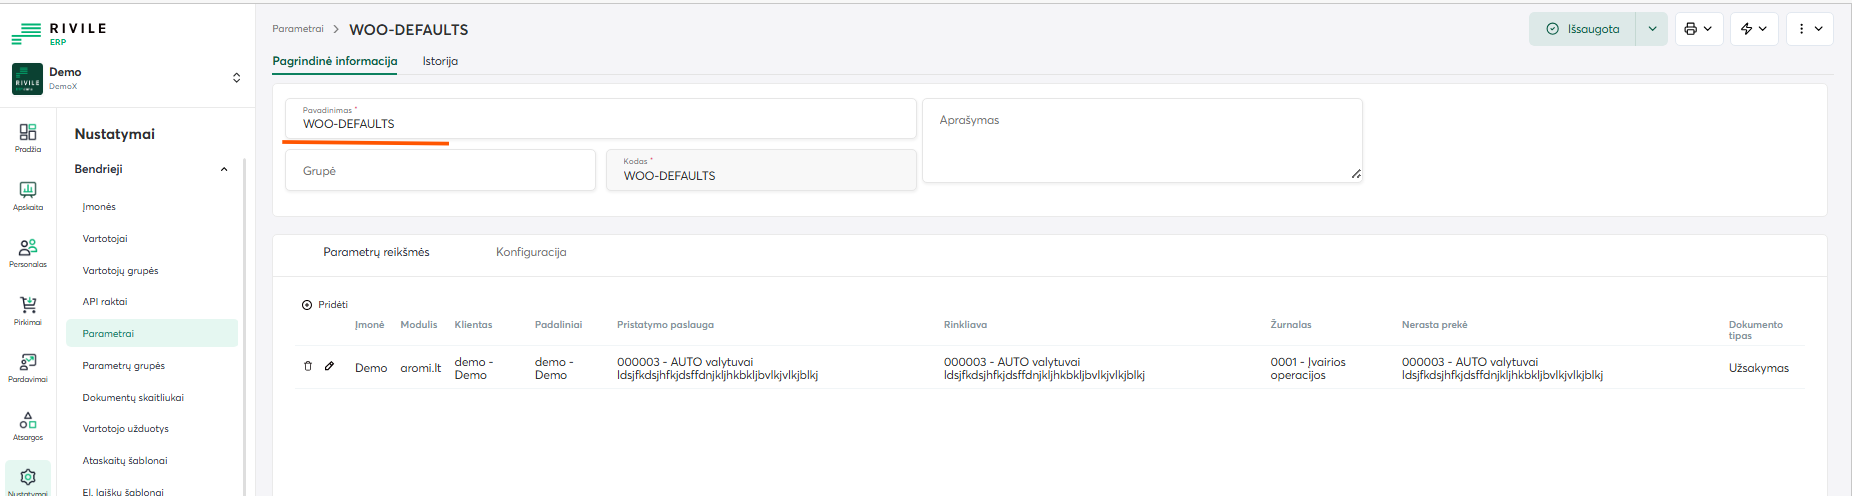1852x496 pixels.
Task: Open Pradžia home icon in sidebar
Action: 28,137
